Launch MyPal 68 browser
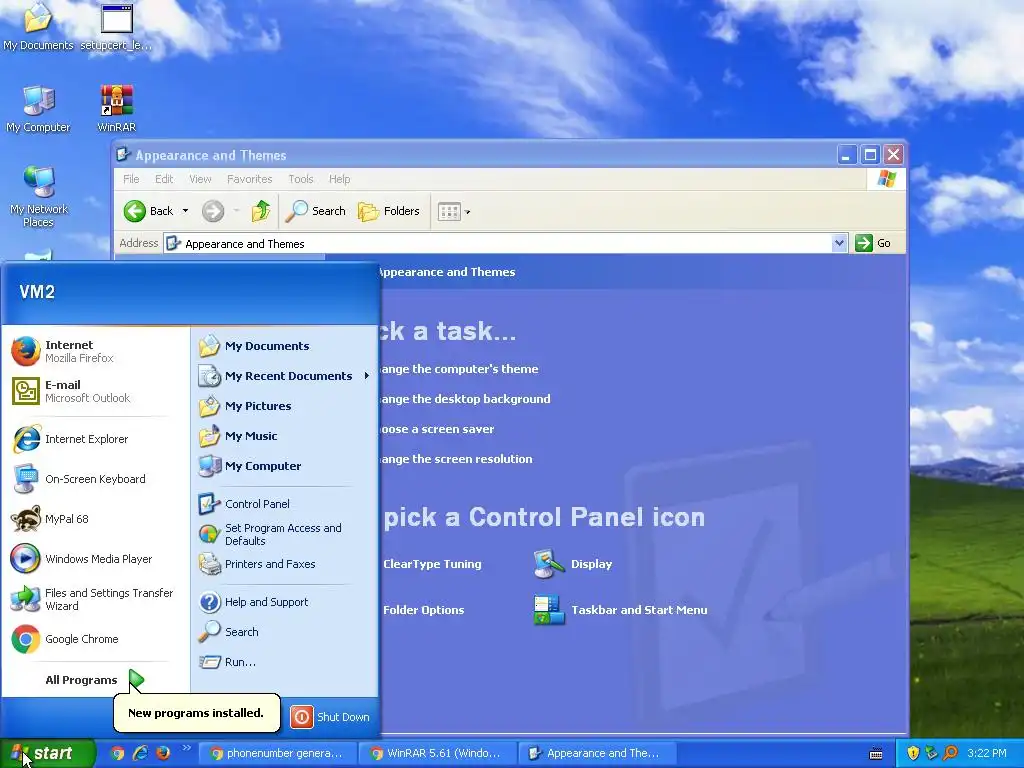Viewport: 1024px width, 768px height. [x=95, y=519]
